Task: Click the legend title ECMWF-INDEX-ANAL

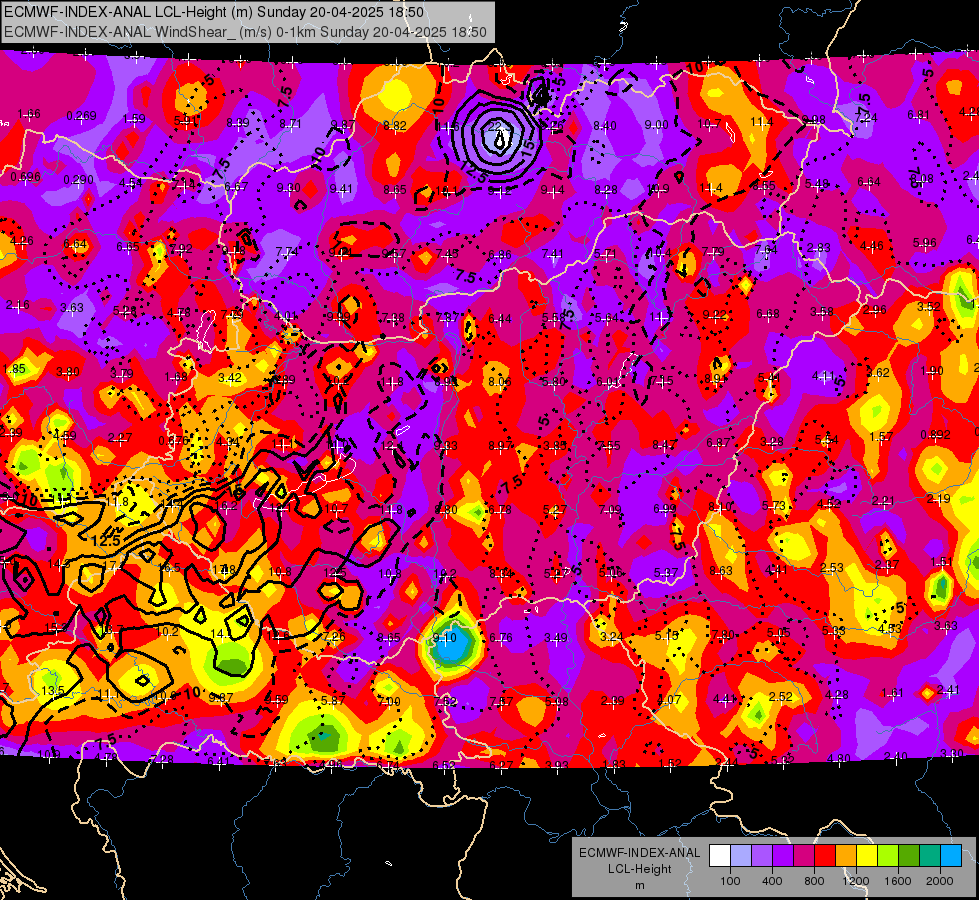Action: click(x=639, y=853)
